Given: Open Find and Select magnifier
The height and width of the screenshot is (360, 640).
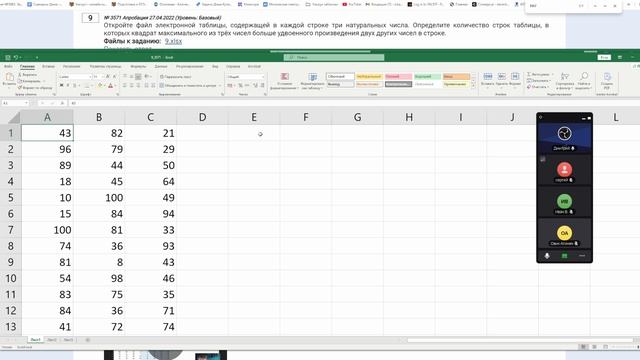Looking at the screenshot, I should tap(584, 81).
